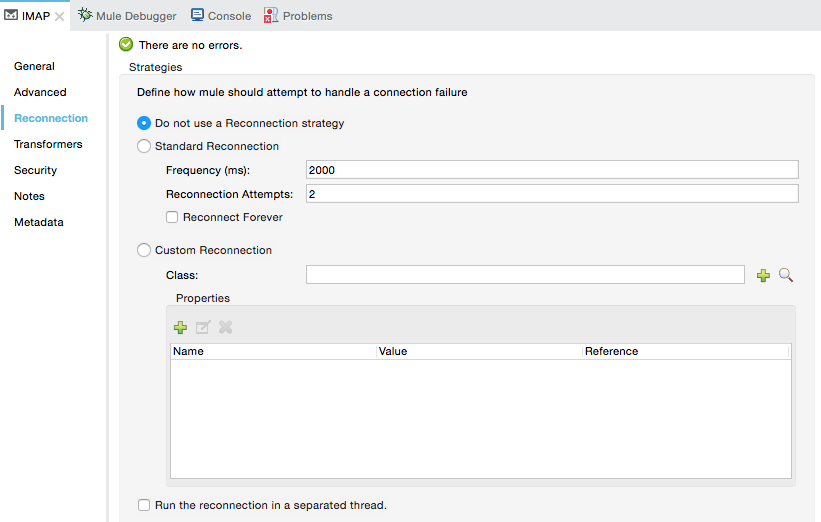Check Run the reconnection in a separated thread
821x522 pixels.
coord(144,505)
